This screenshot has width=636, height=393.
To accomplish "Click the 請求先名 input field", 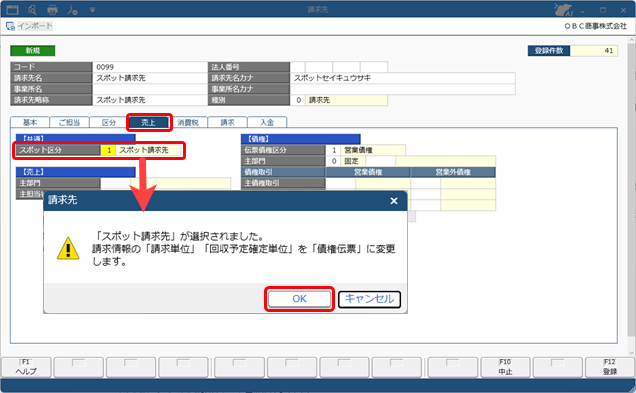I will point(150,78).
